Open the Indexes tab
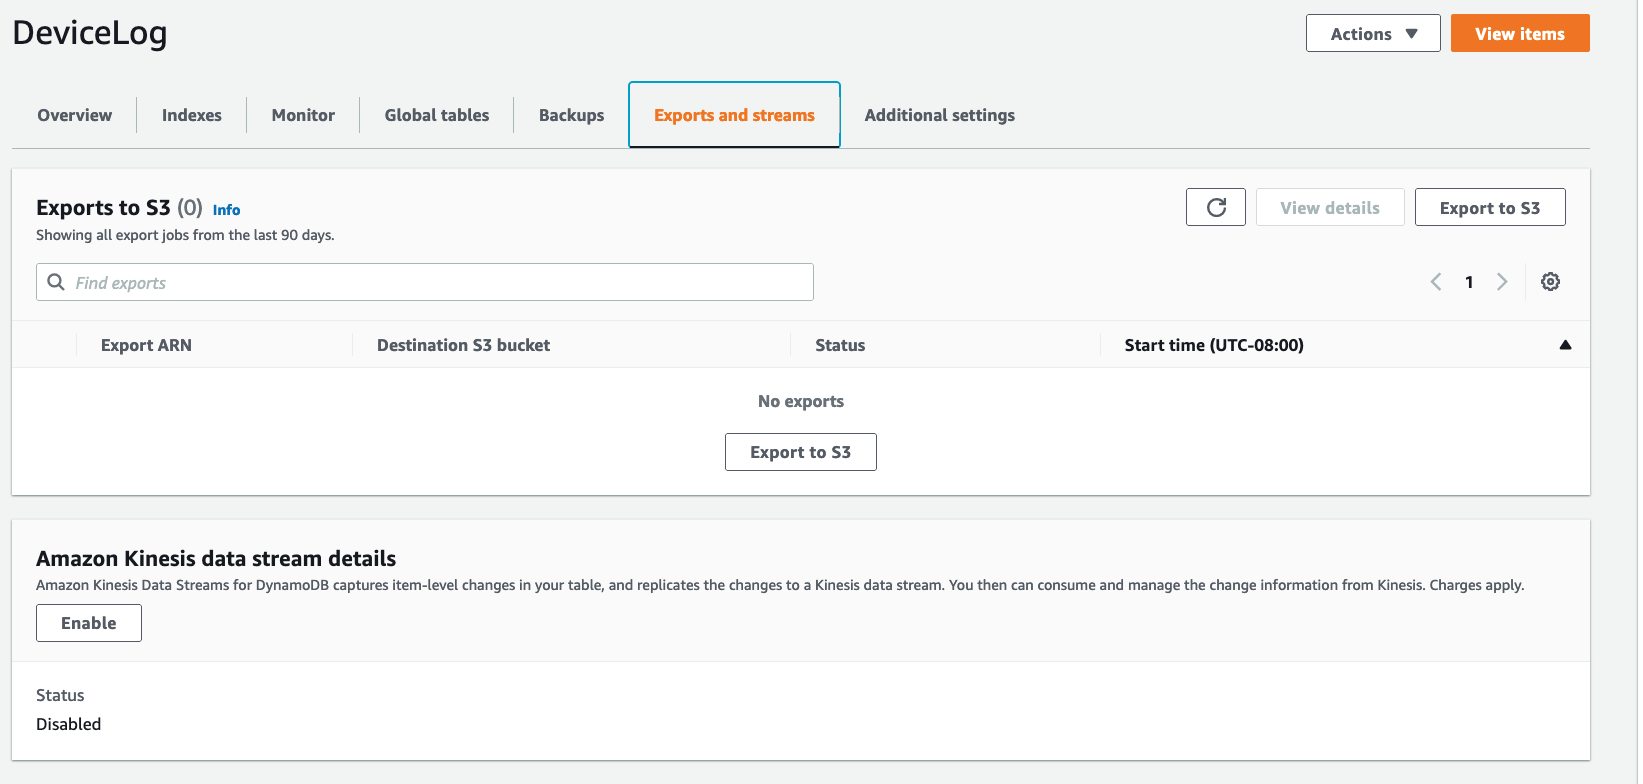This screenshot has width=1643, height=784. pos(192,115)
